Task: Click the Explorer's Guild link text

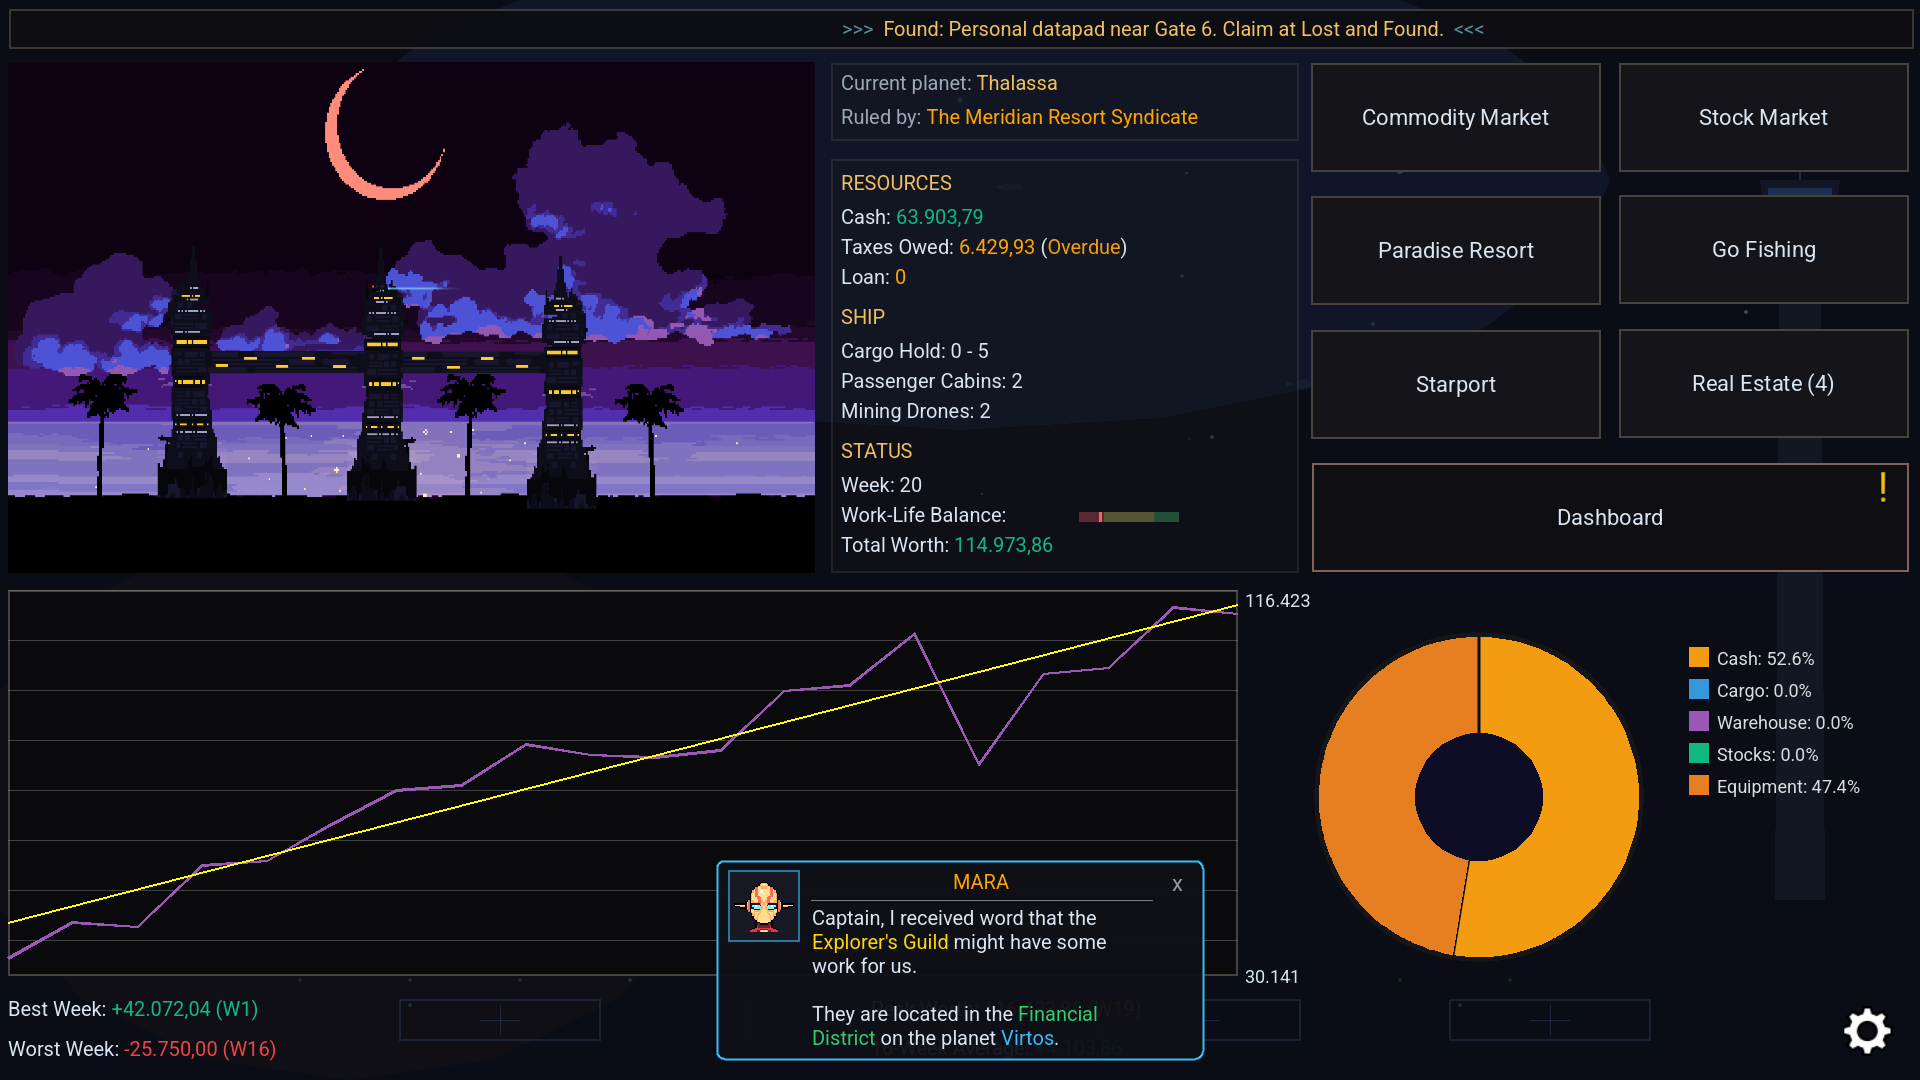Action: 880,942
